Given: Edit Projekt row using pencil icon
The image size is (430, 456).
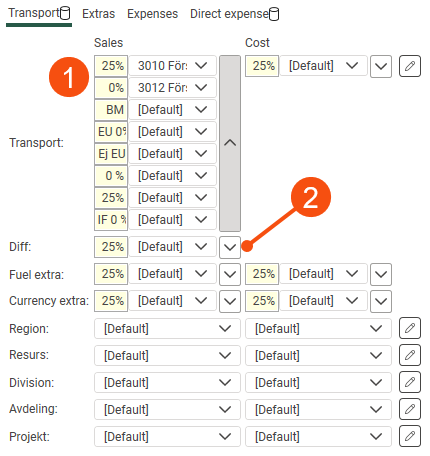Looking at the screenshot, I should [x=410, y=436].
